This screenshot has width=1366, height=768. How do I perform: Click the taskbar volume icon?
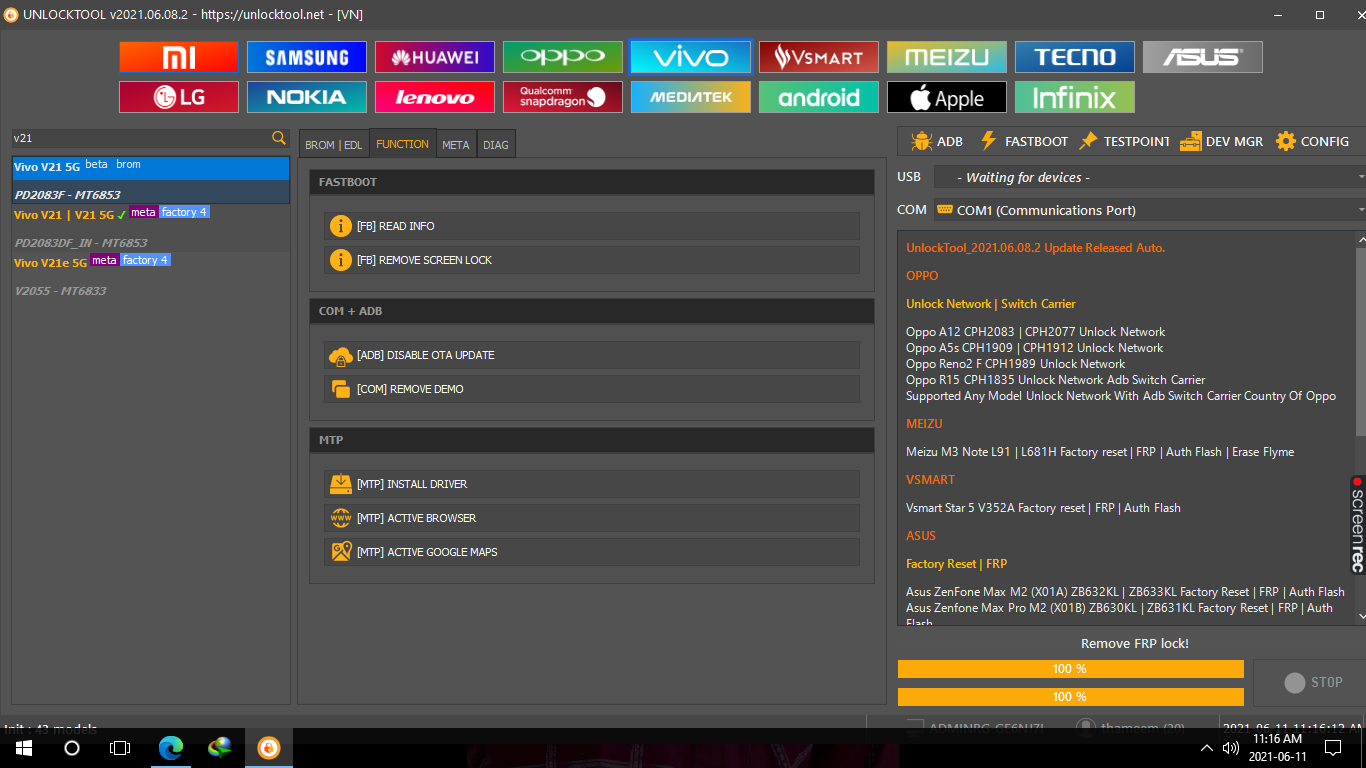(x=1231, y=748)
